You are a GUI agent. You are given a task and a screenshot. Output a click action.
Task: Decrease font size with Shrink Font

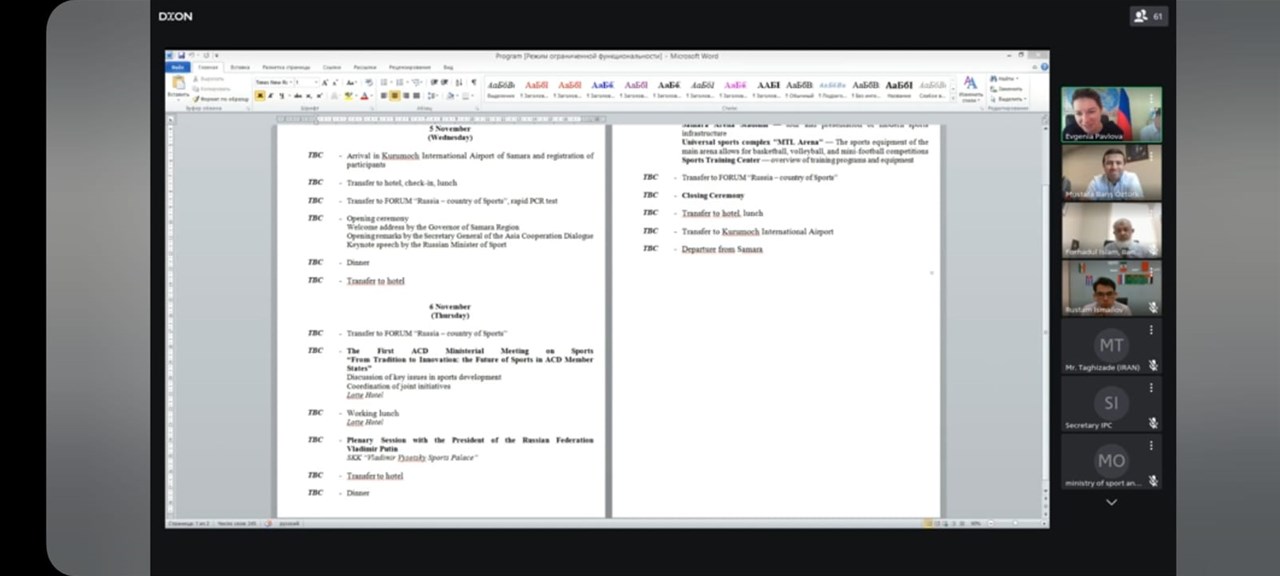tap(334, 82)
